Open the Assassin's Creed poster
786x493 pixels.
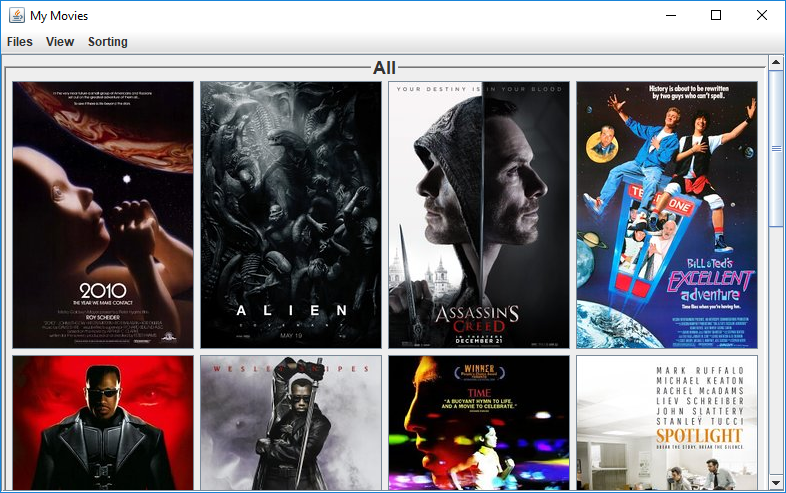479,215
